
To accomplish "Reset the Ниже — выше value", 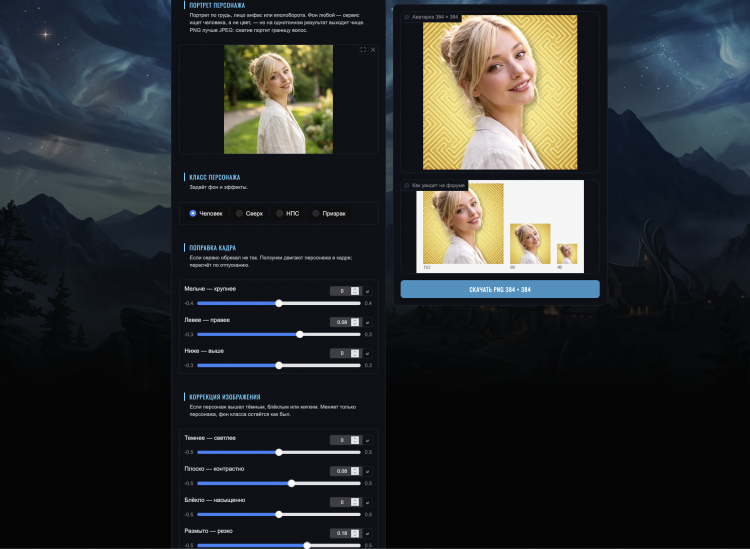I will tap(367, 353).
